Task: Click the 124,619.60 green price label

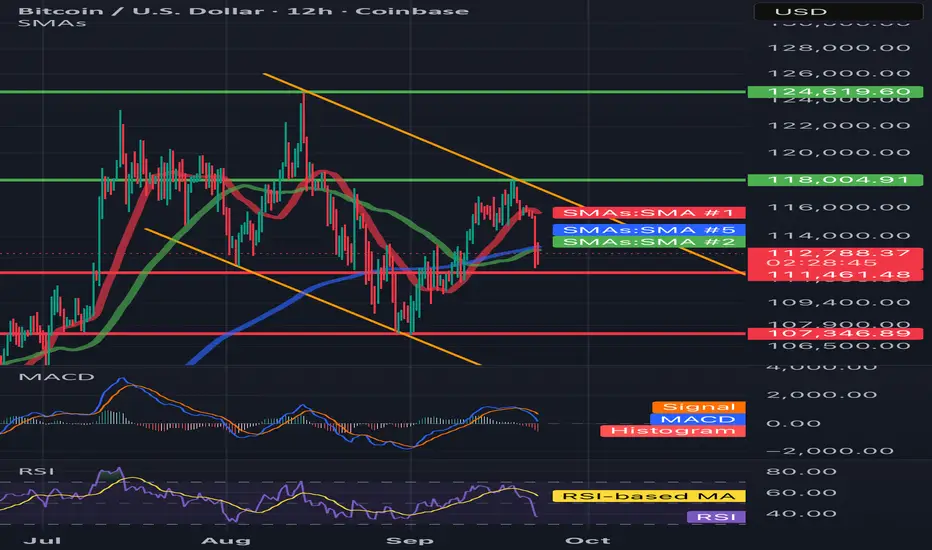Action: 835,92
